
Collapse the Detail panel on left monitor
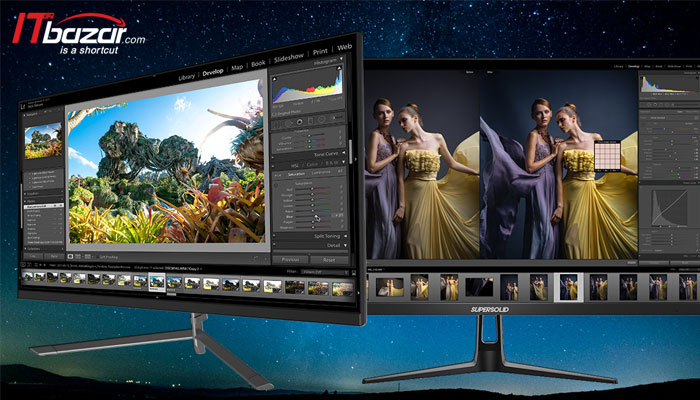[x=346, y=245]
